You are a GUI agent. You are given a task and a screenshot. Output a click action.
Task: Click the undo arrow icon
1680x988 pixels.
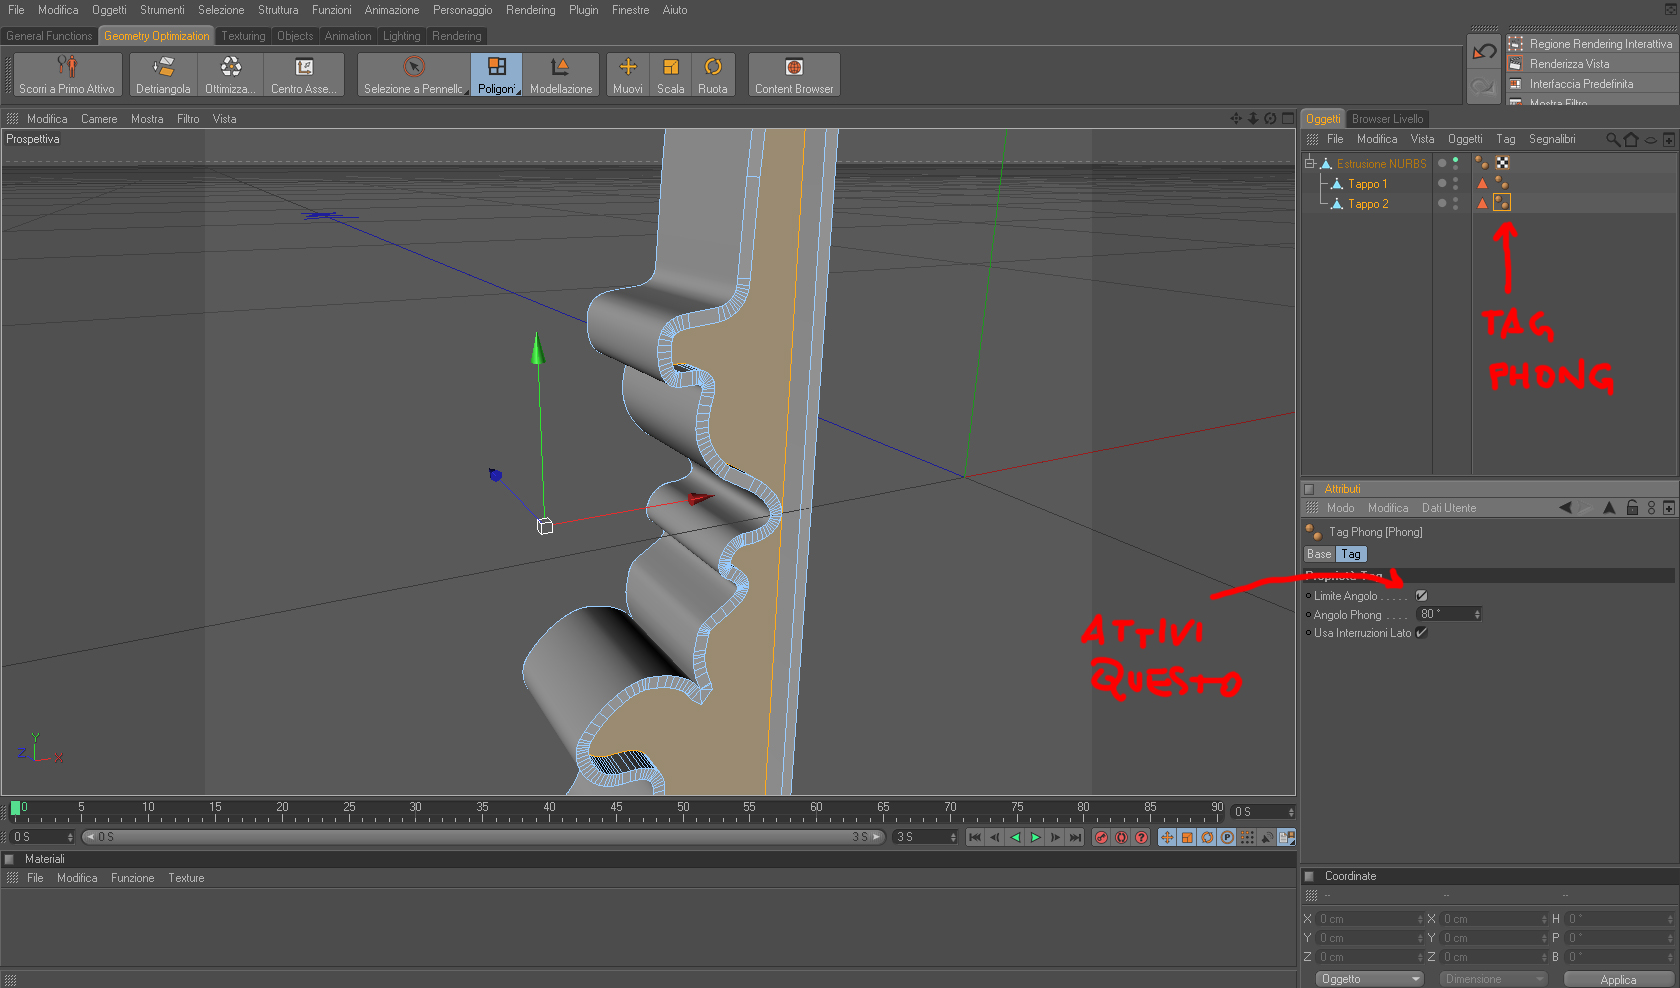(x=1484, y=51)
